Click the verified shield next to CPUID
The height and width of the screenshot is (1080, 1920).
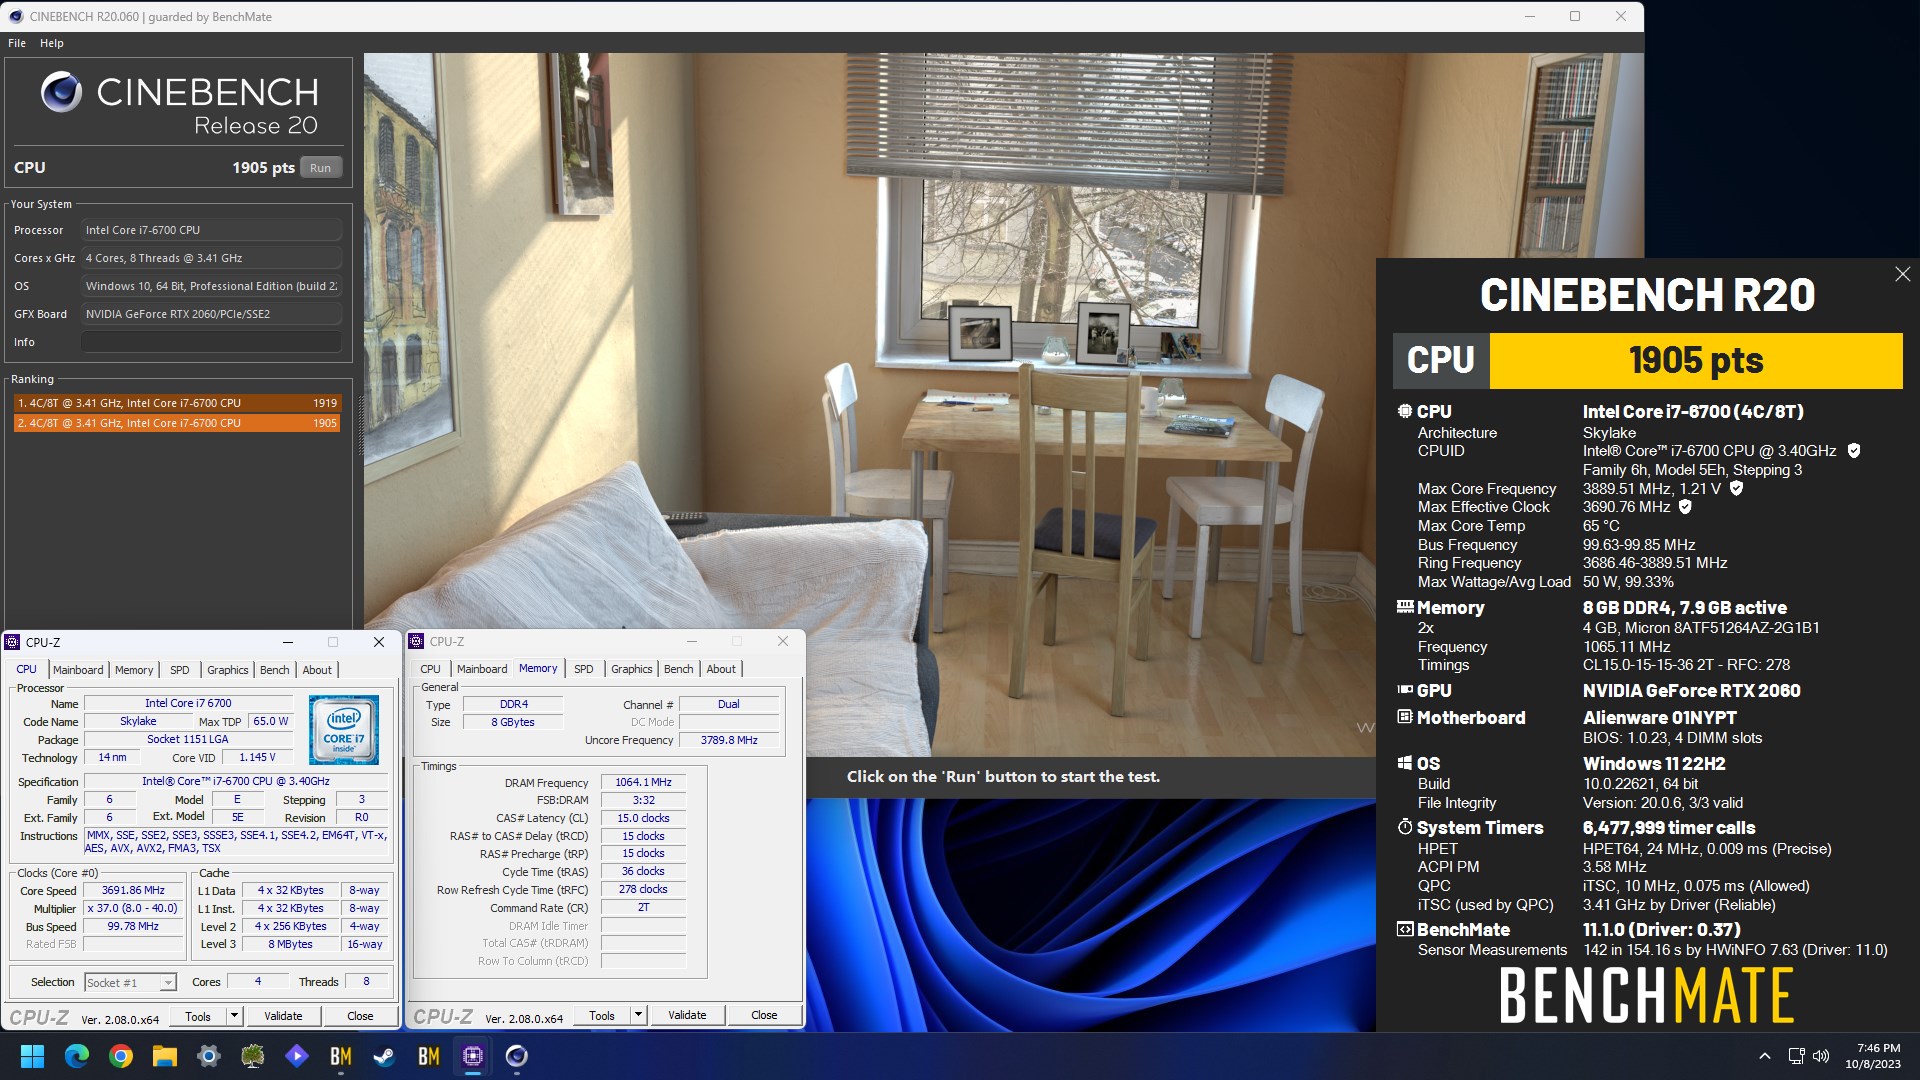[1854, 451]
